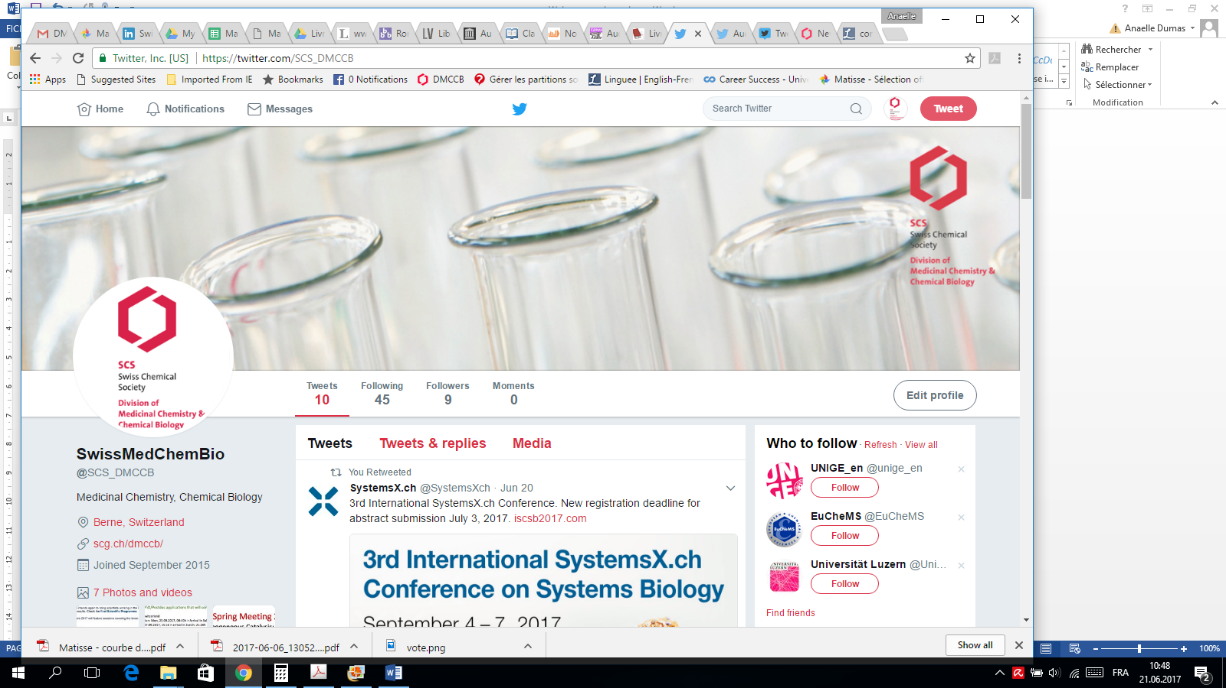Open the scg.ch/dmccb/ profile link

pyautogui.click(x=127, y=544)
